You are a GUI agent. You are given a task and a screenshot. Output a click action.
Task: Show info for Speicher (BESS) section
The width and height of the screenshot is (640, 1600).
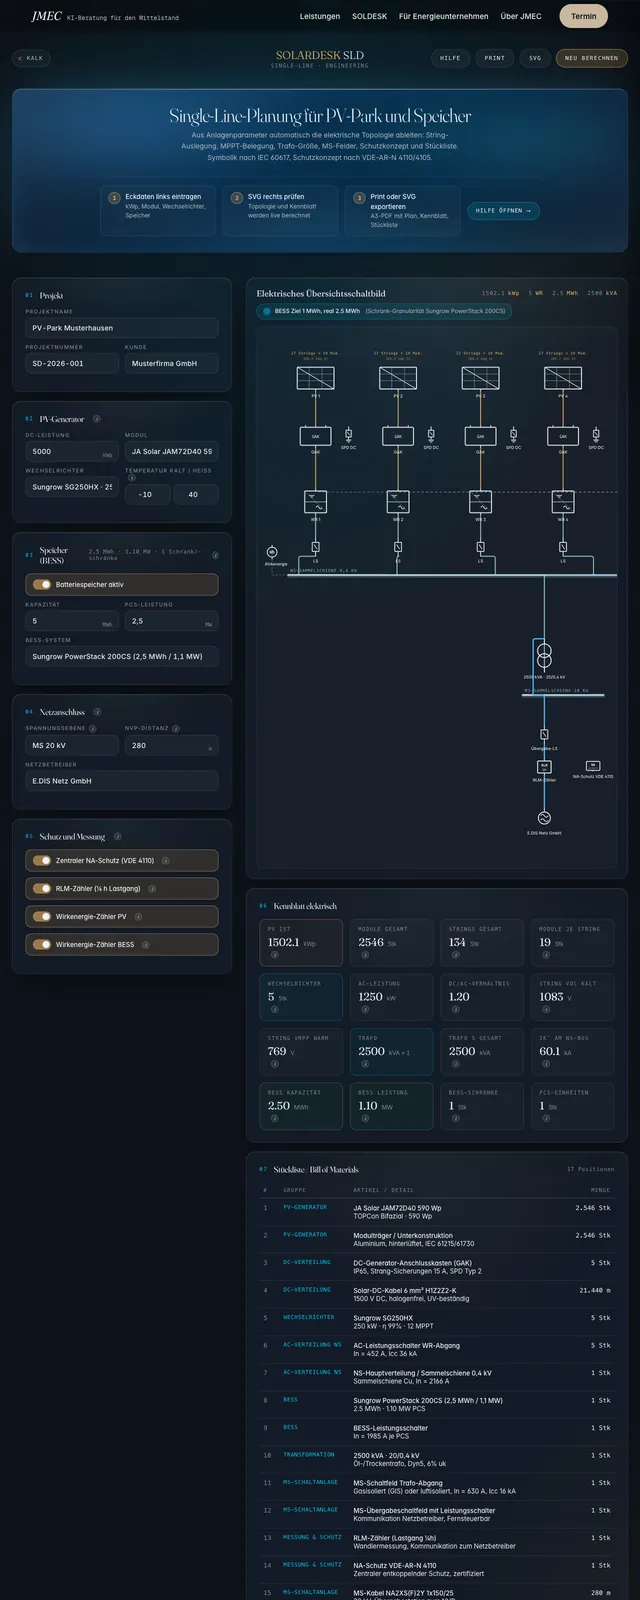point(215,555)
